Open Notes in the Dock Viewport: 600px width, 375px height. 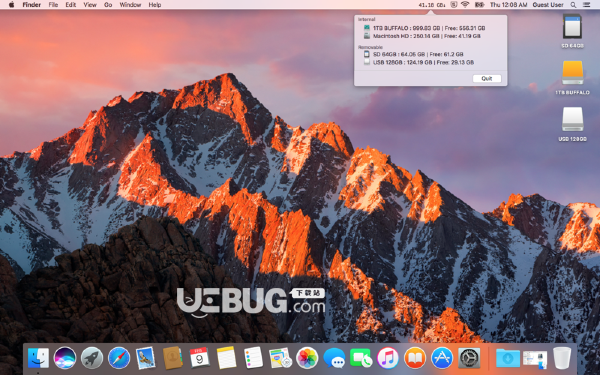226,358
